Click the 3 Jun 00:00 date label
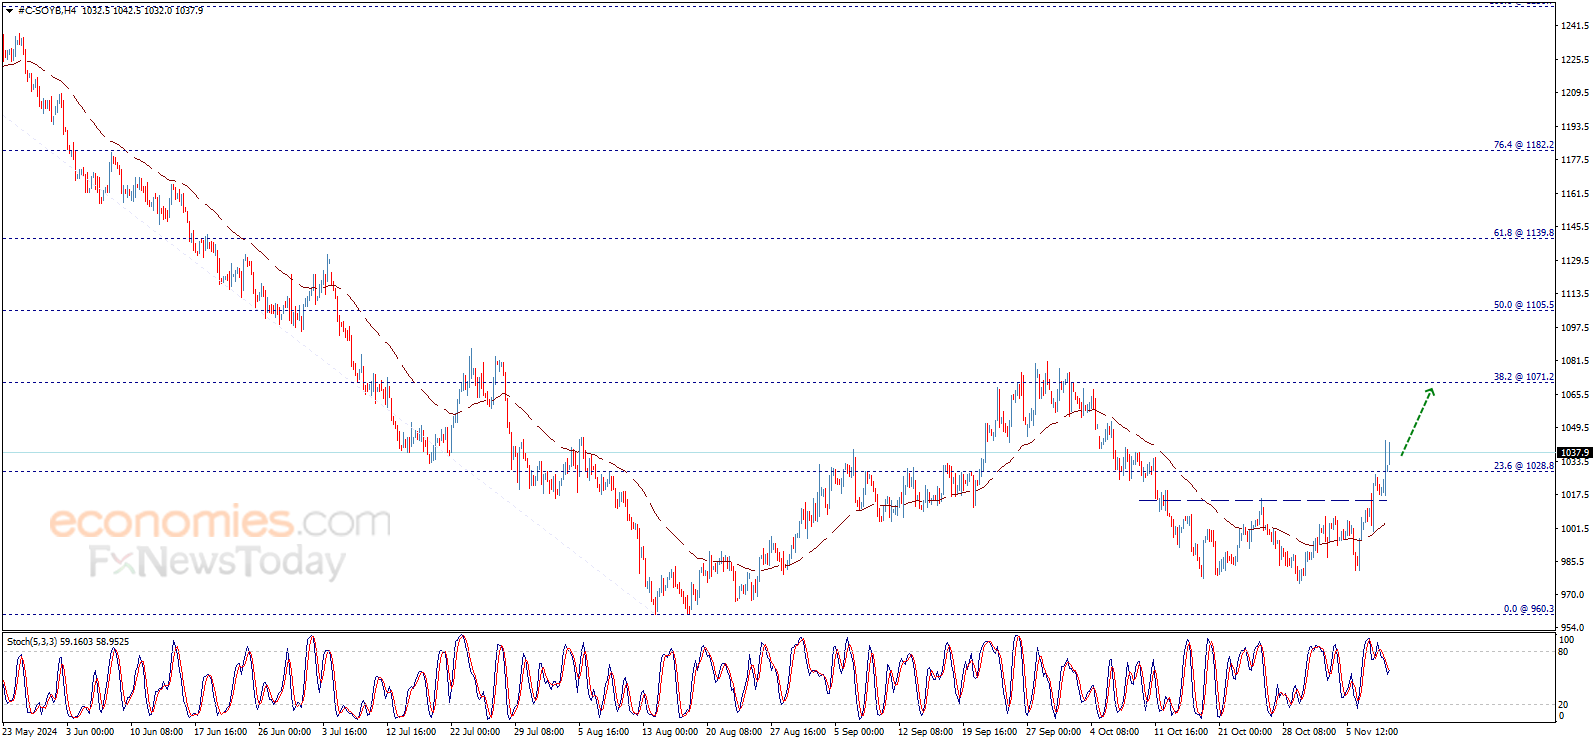 click(90, 732)
